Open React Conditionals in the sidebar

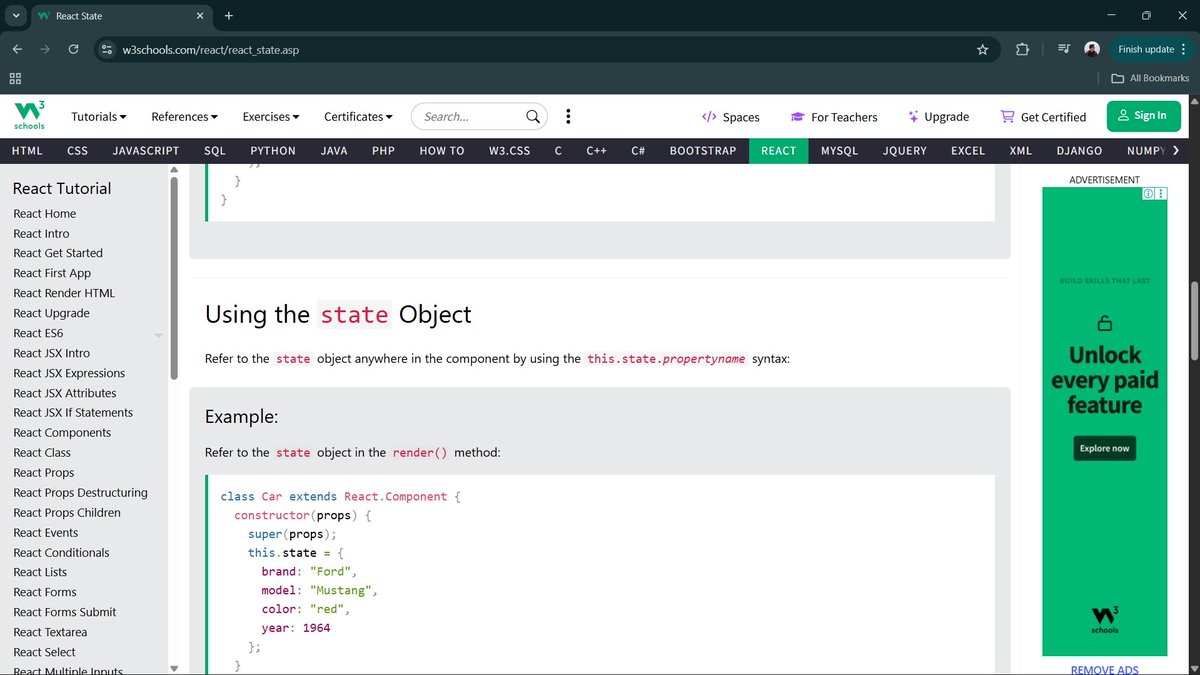coord(61,552)
